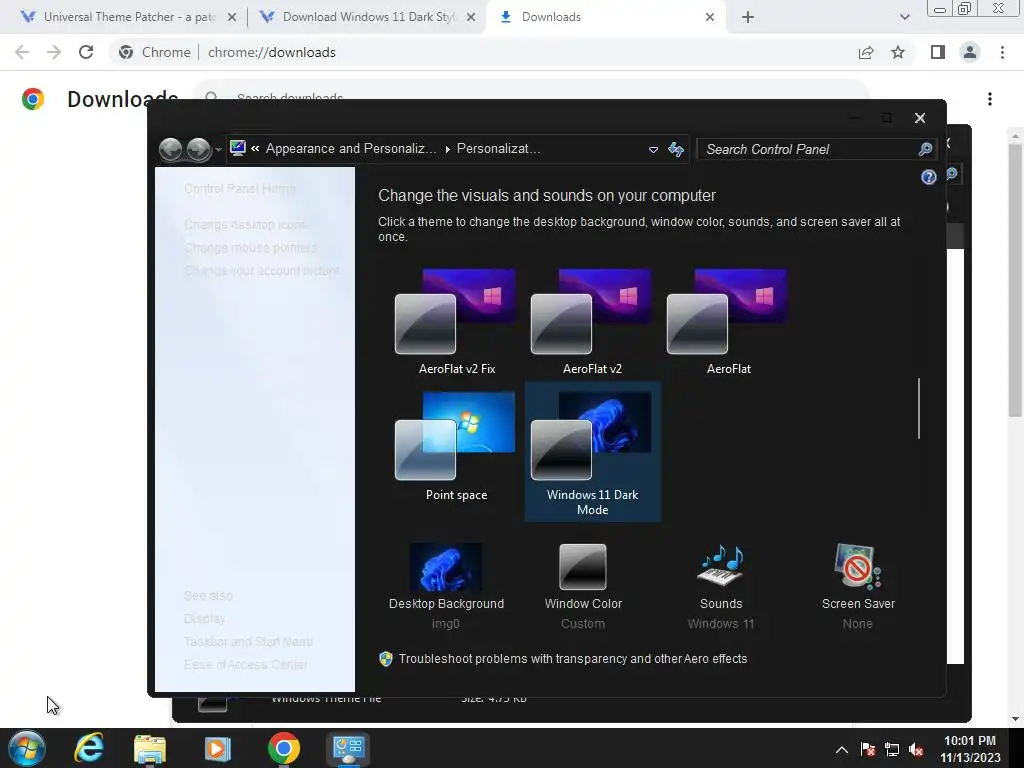This screenshot has width=1024, height=768.
Task: Open the Display link in See also
Action: tap(204, 619)
